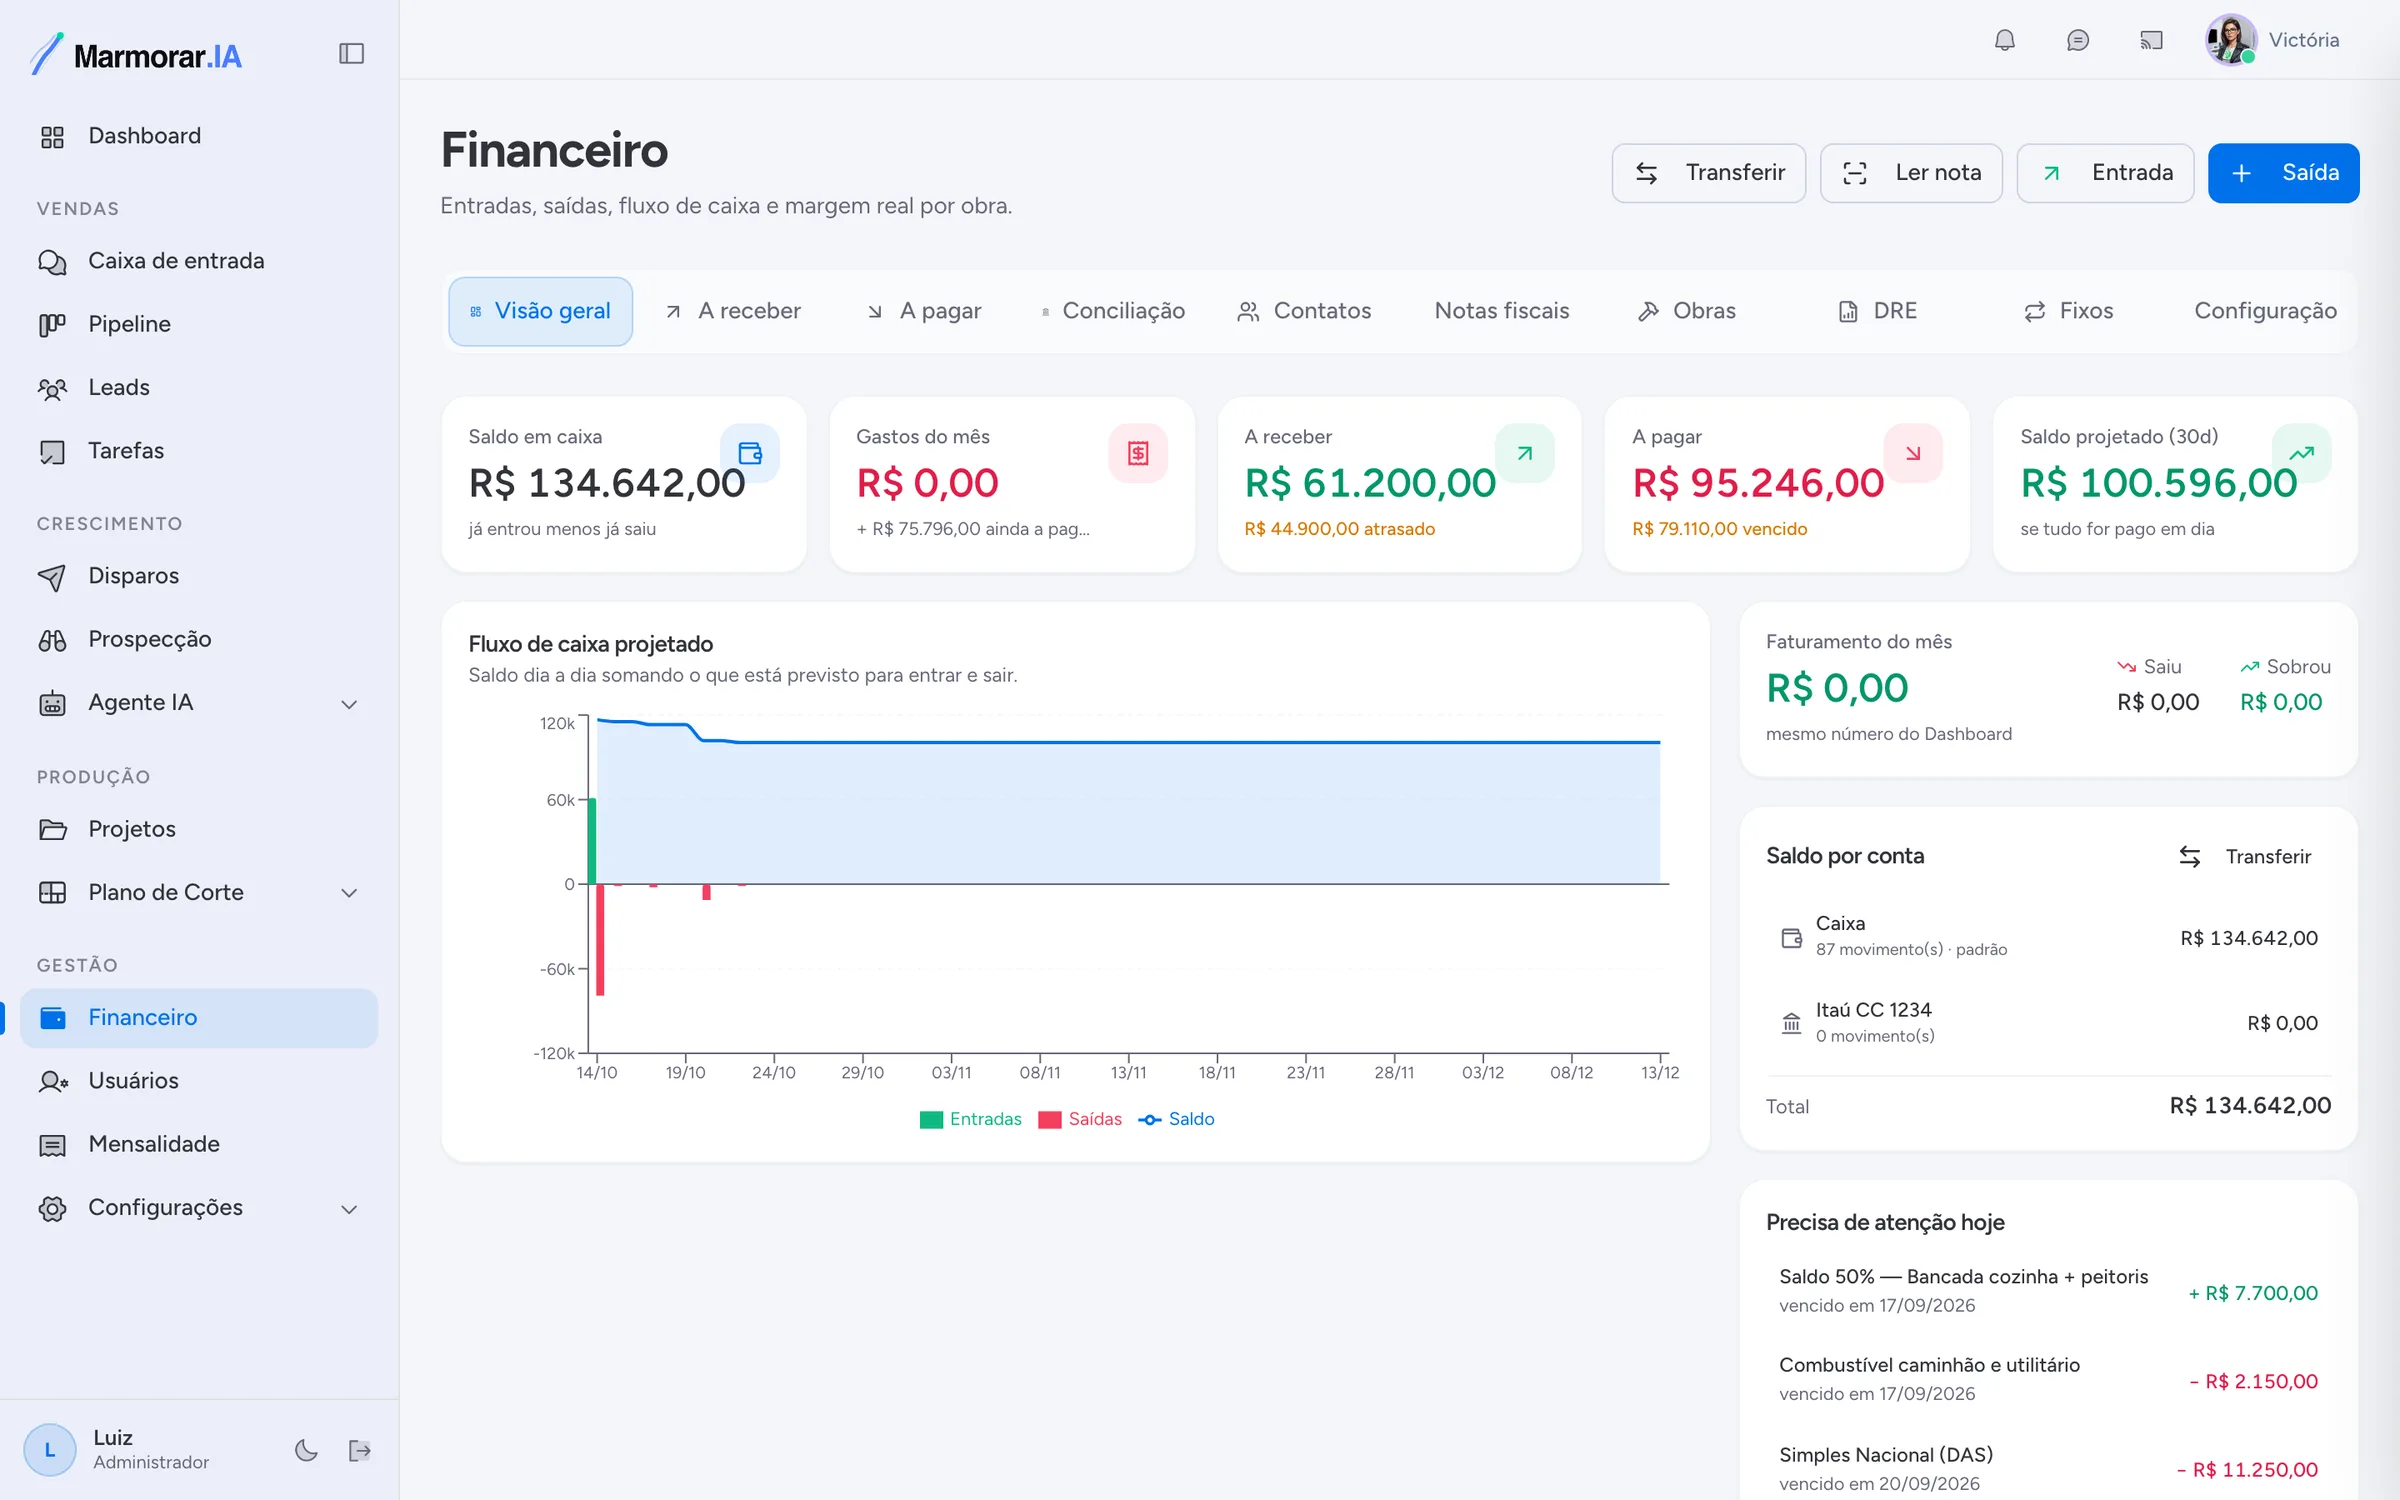The image size is (2400, 1500).
Task: Click the receipt icon on Gastos do mês card
Action: pyautogui.click(x=1138, y=453)
